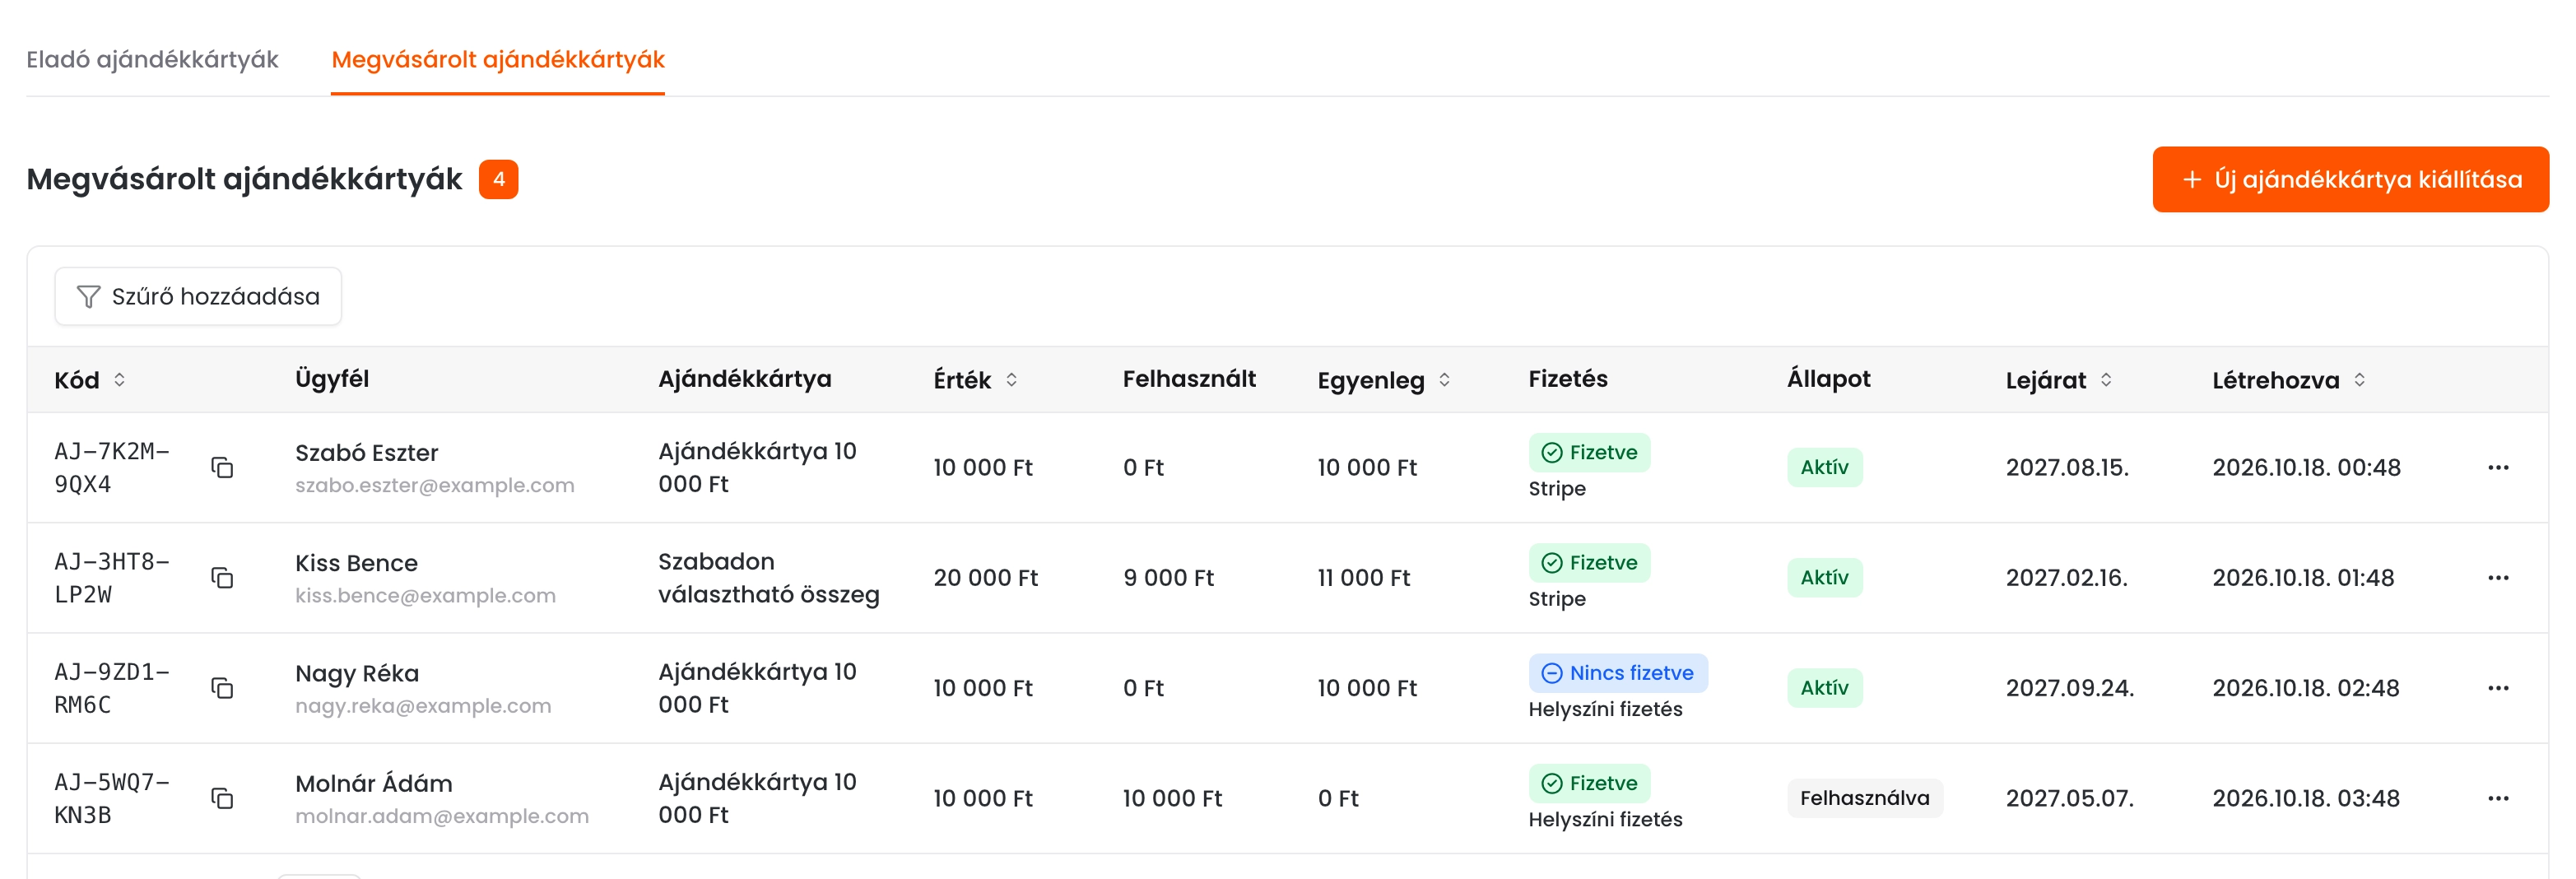Open the actions menu for Szabó Eszter
2576x879 pixels.
click(2498, 468)
